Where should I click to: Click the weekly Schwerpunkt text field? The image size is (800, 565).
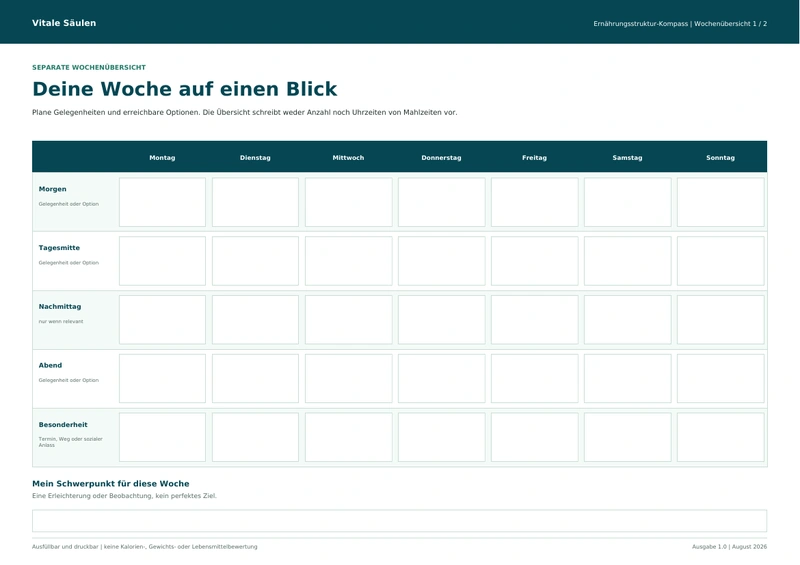click(x=399, y=521)
